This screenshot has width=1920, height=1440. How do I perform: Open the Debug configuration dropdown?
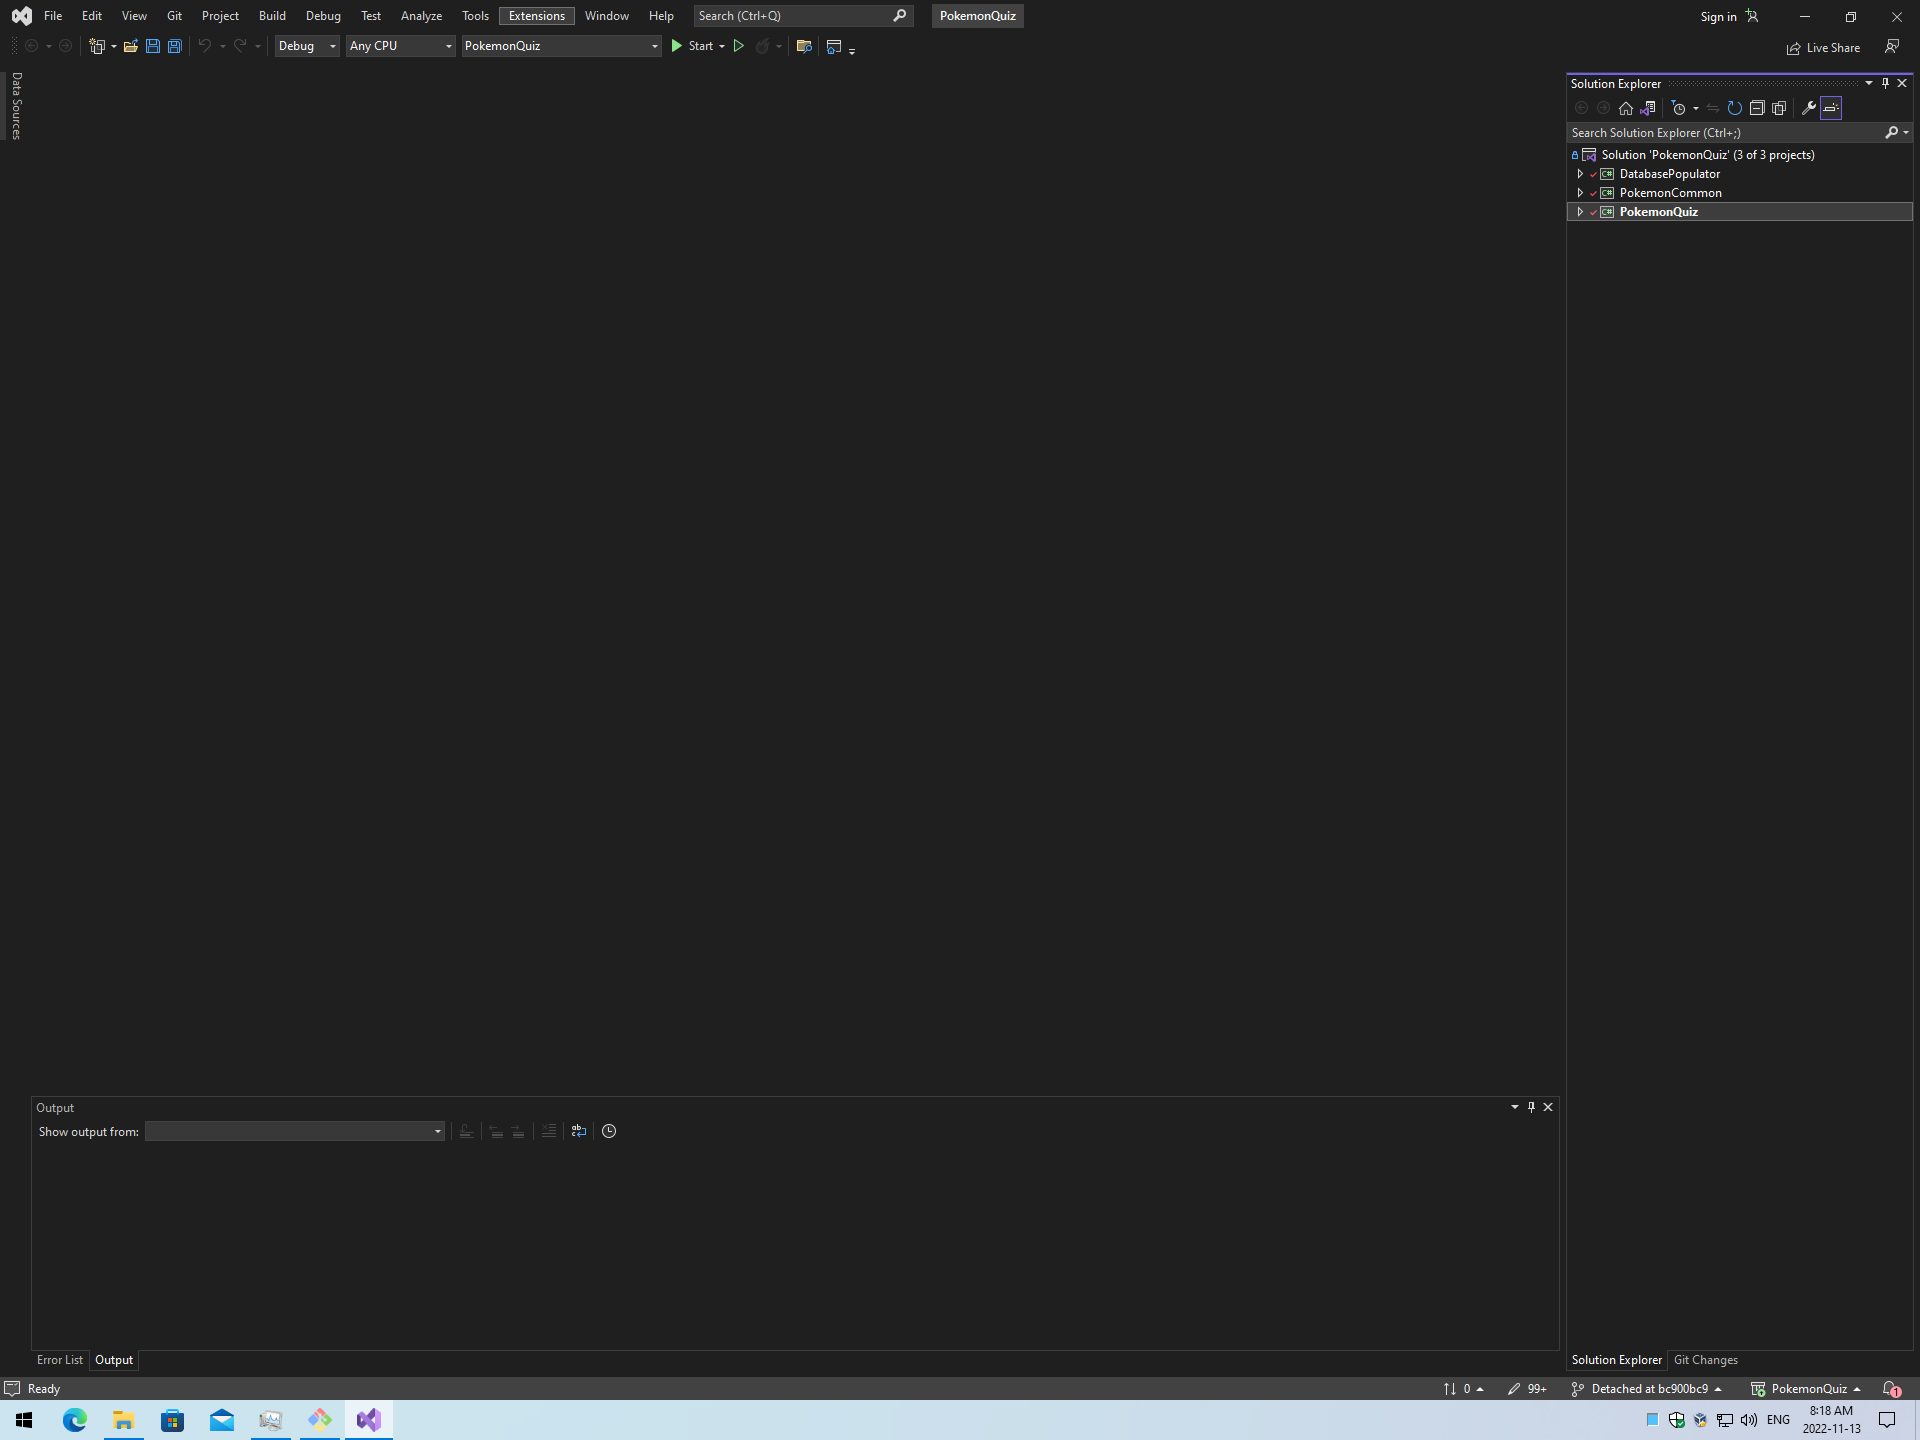point(307,46)
